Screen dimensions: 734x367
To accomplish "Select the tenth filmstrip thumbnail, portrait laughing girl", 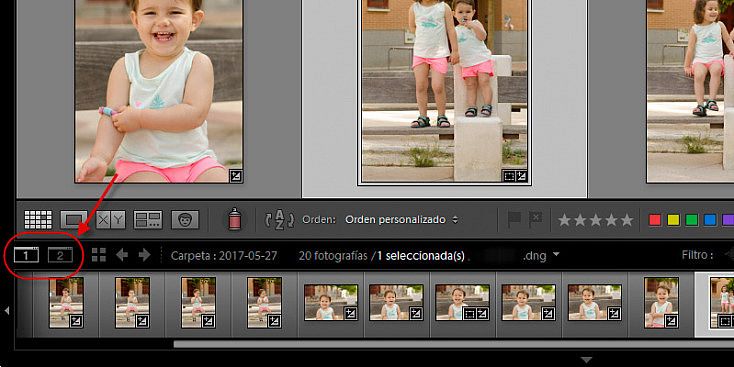I will pyautogui.click(x=661, y=302).
